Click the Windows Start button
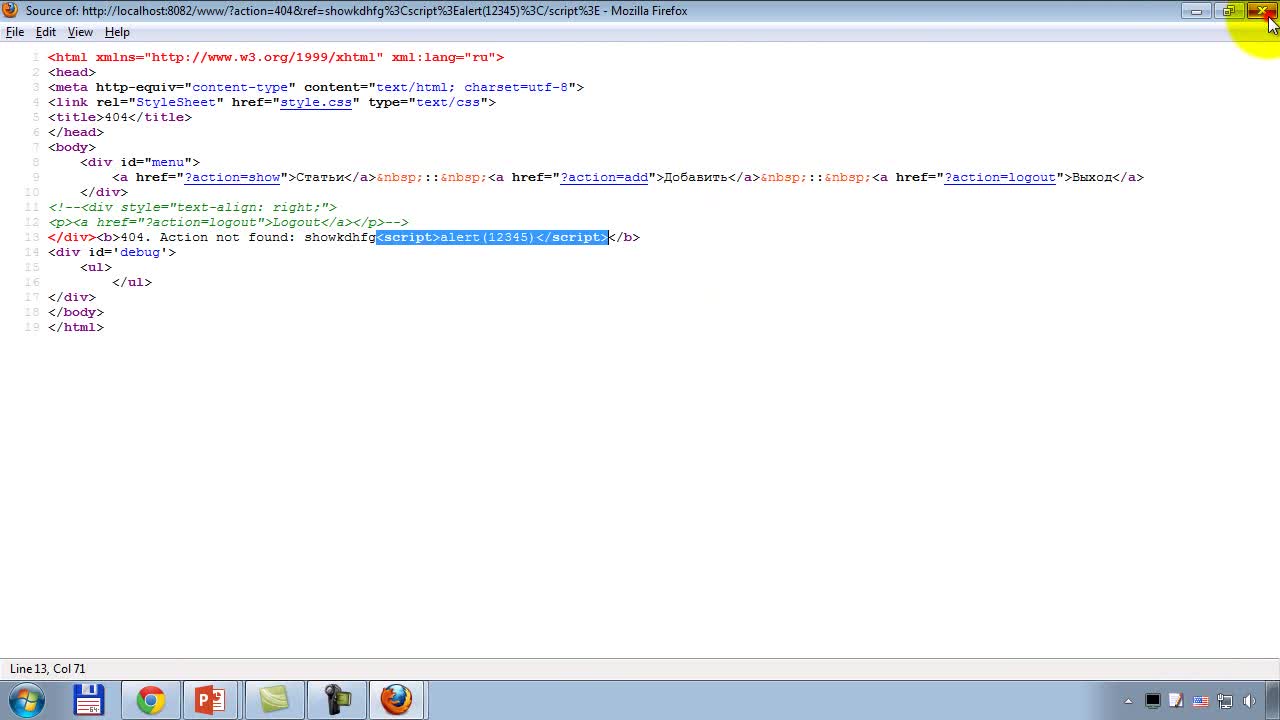The height and width of the screenshot is (720, 1280). 27,700
